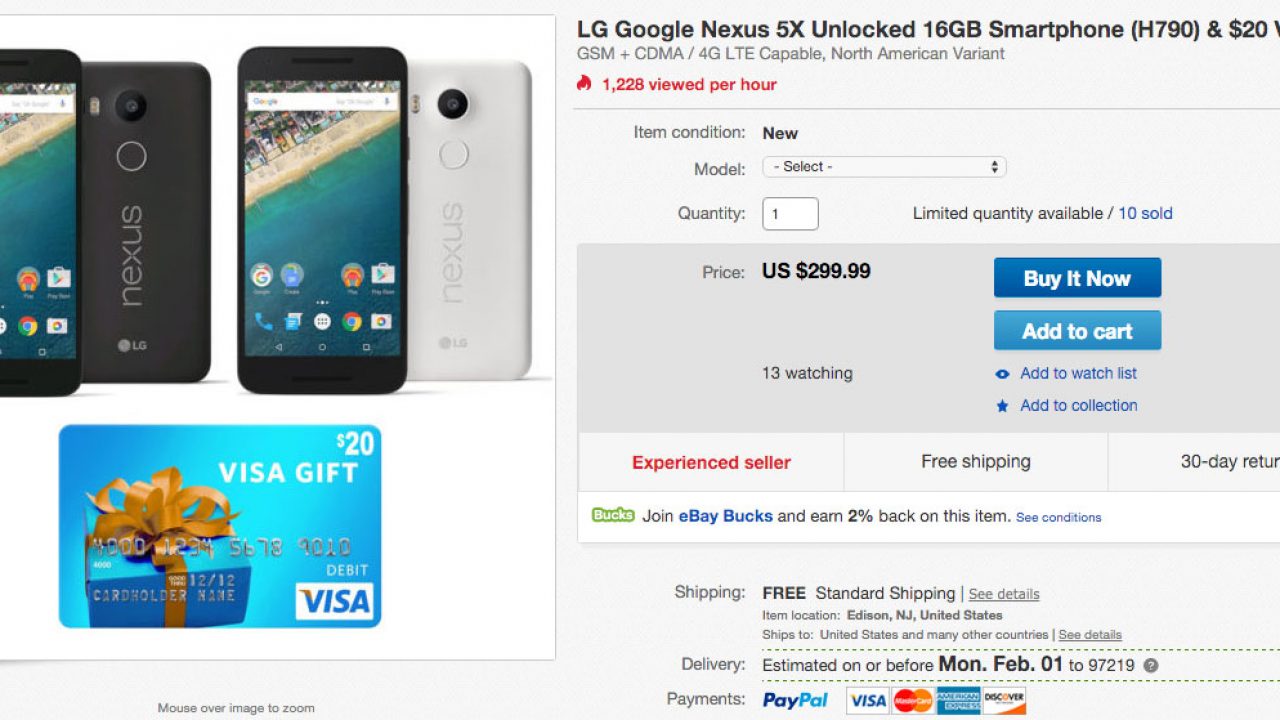Click the MasterCard payment icon
The height and width of the screenshot is (720, 1280).
tap(912, 700)
